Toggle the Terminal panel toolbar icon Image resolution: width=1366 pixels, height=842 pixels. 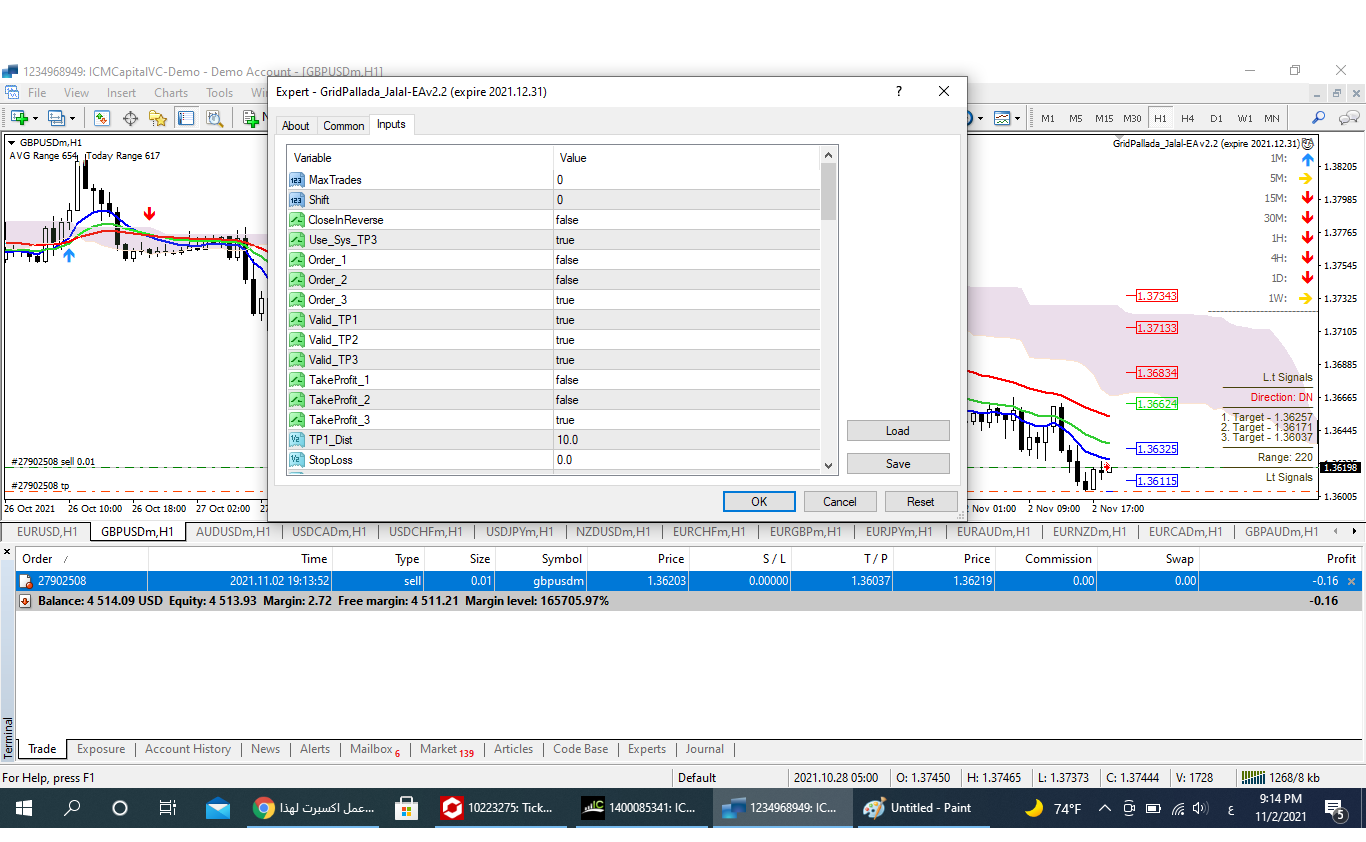click(186, 118)
